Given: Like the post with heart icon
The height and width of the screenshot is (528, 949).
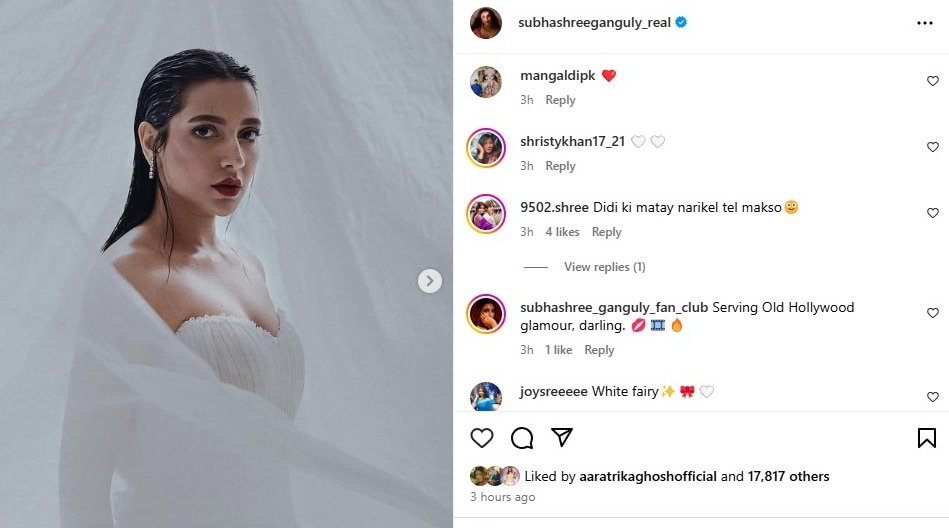Looking at the screenshot, I should pyautogui.click(x=482, y=438).
